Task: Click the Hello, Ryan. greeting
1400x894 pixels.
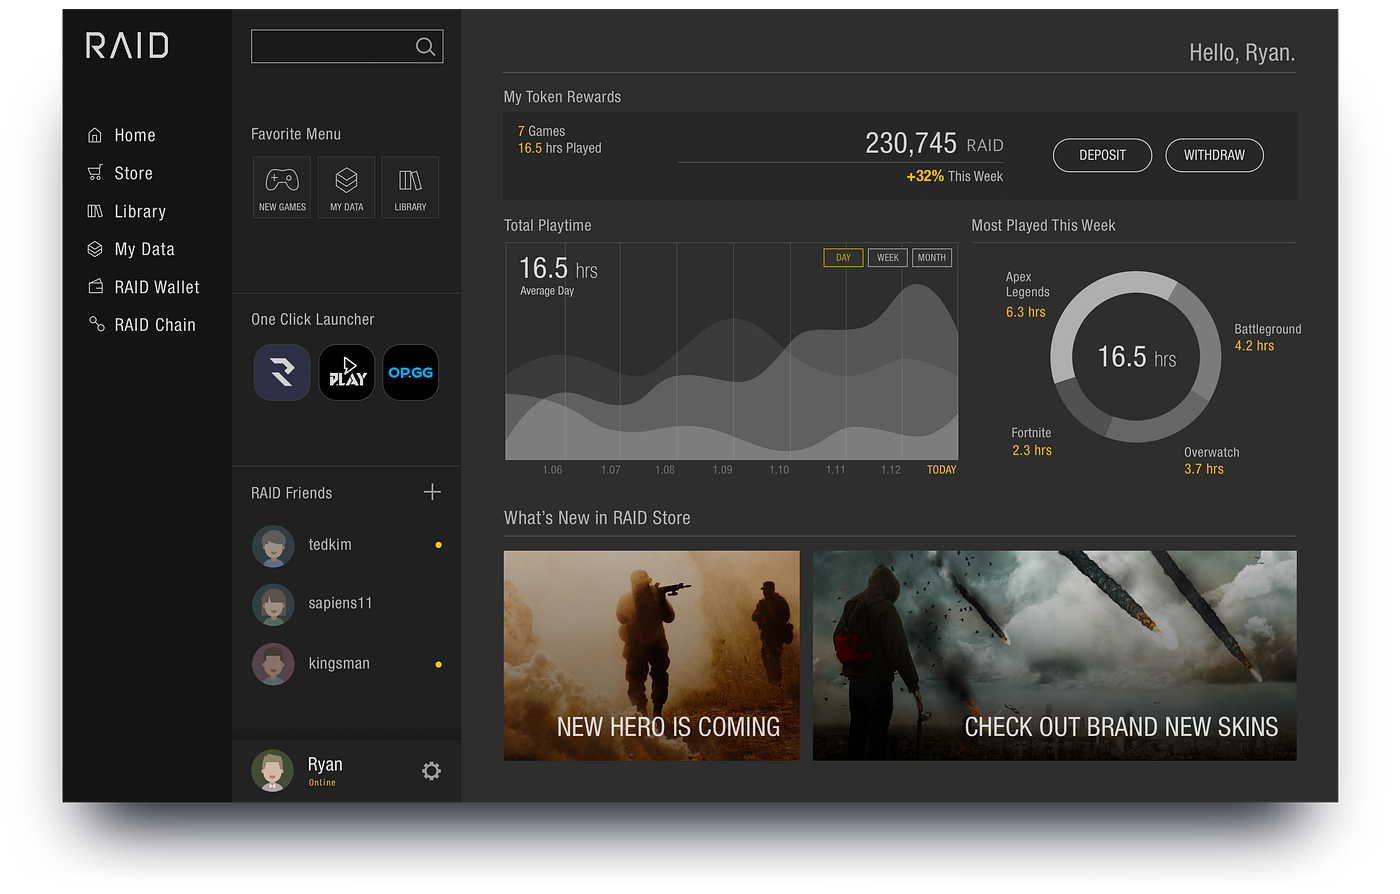Action: (1242, 53)
